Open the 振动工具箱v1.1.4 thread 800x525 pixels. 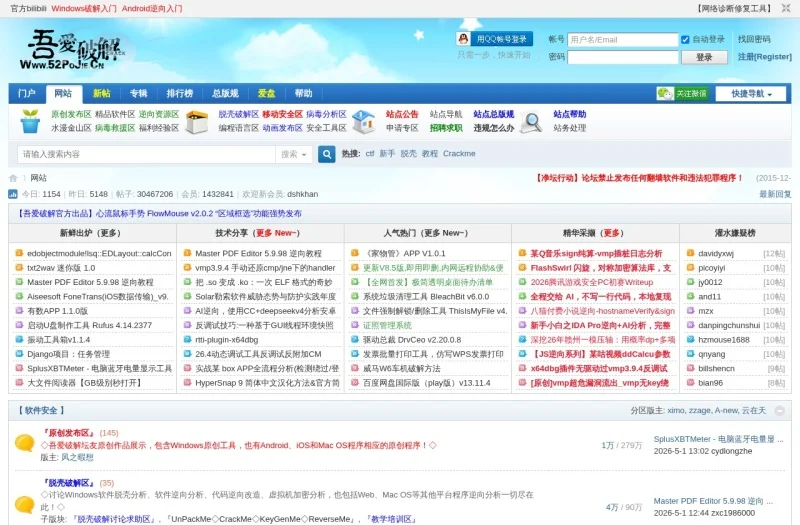point(59,340)
